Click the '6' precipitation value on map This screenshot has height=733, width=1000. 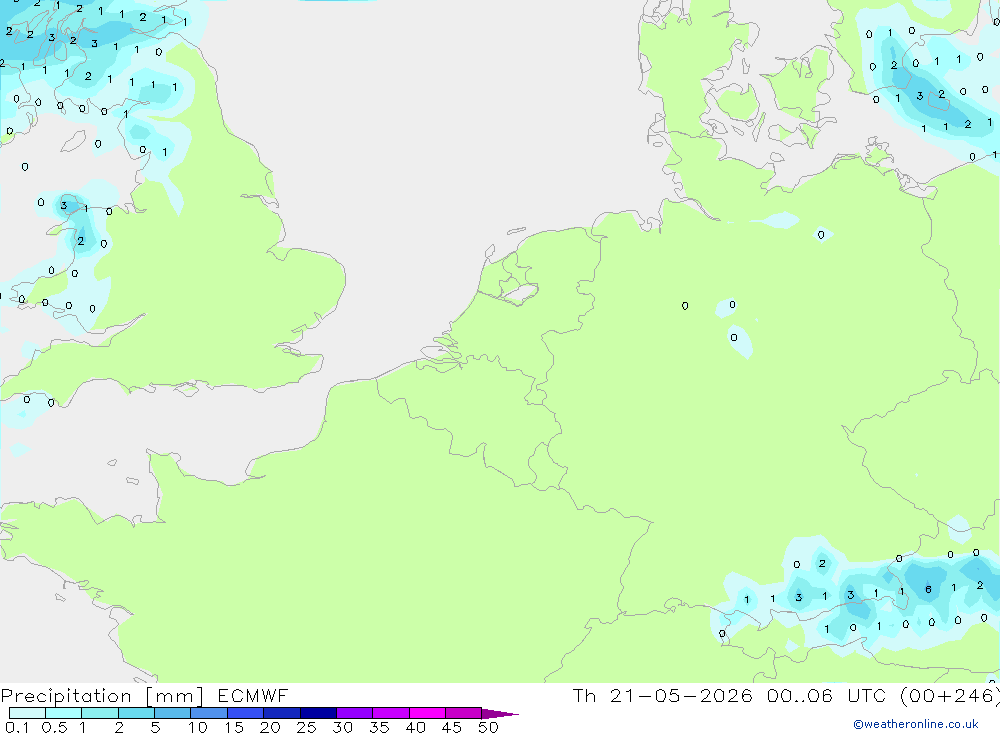929,589
